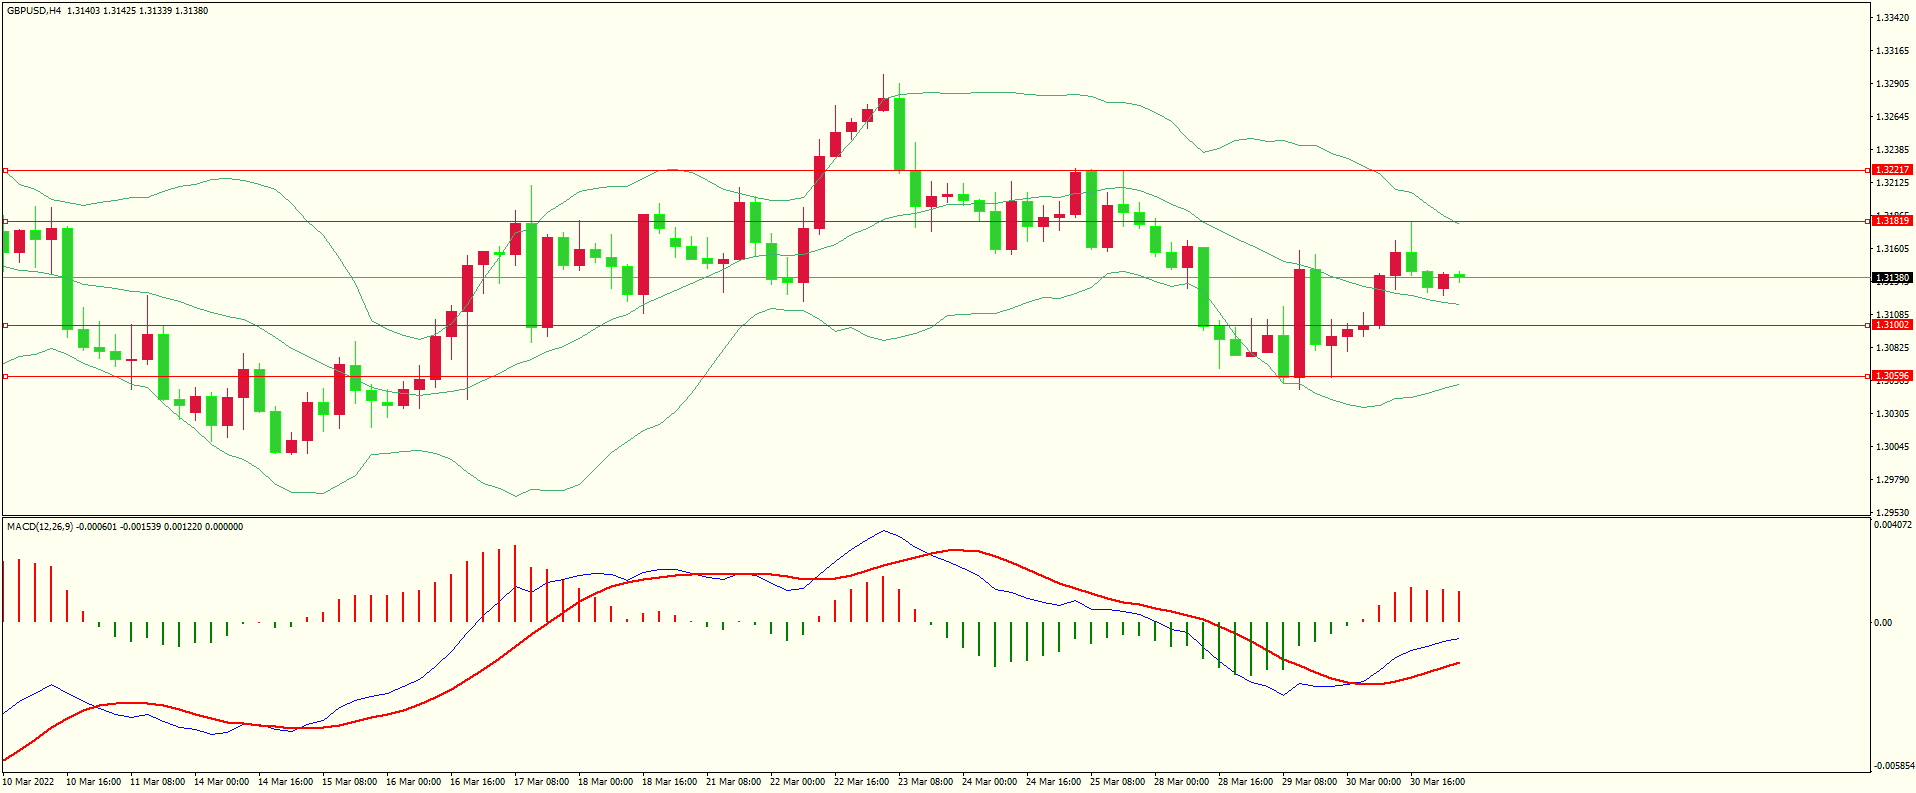This screenshot has width=1916, height=793.
Task: Click the 25 Mar 08:00 time label
Action: click(1117, 782)
